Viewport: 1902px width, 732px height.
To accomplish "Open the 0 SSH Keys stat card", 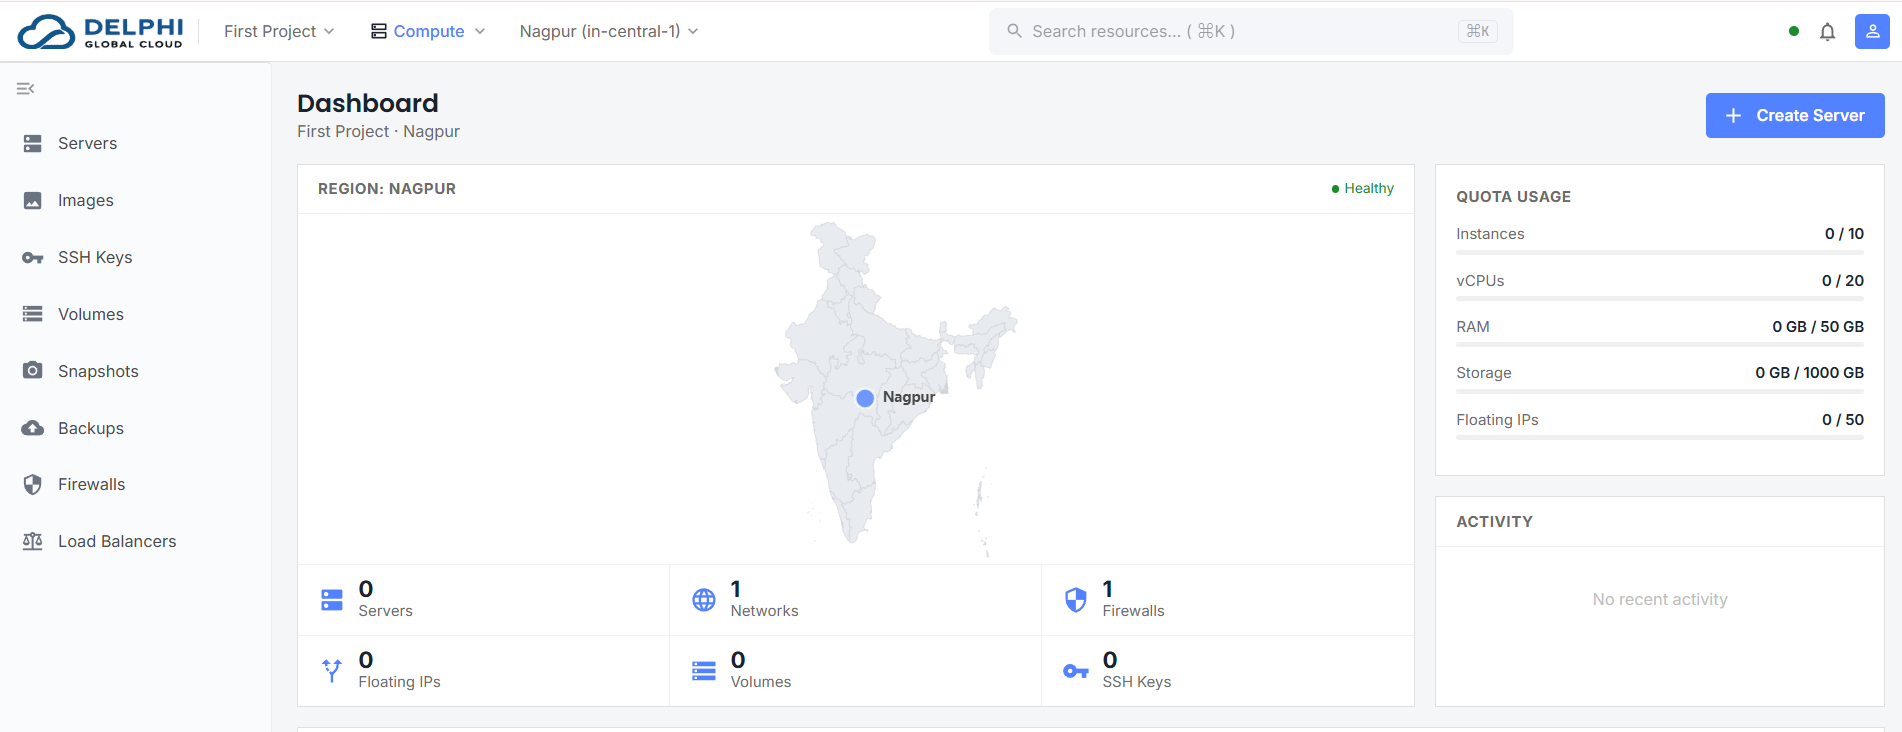I will [x=1228, y=671].
